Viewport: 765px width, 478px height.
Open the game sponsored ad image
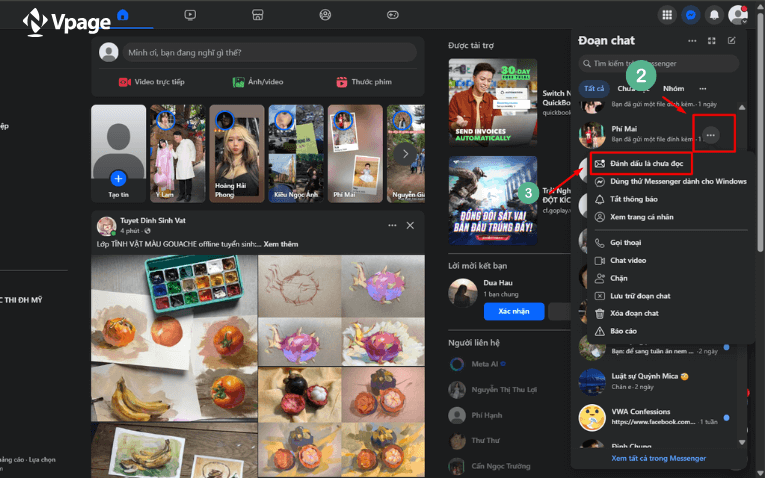(493, 200)
